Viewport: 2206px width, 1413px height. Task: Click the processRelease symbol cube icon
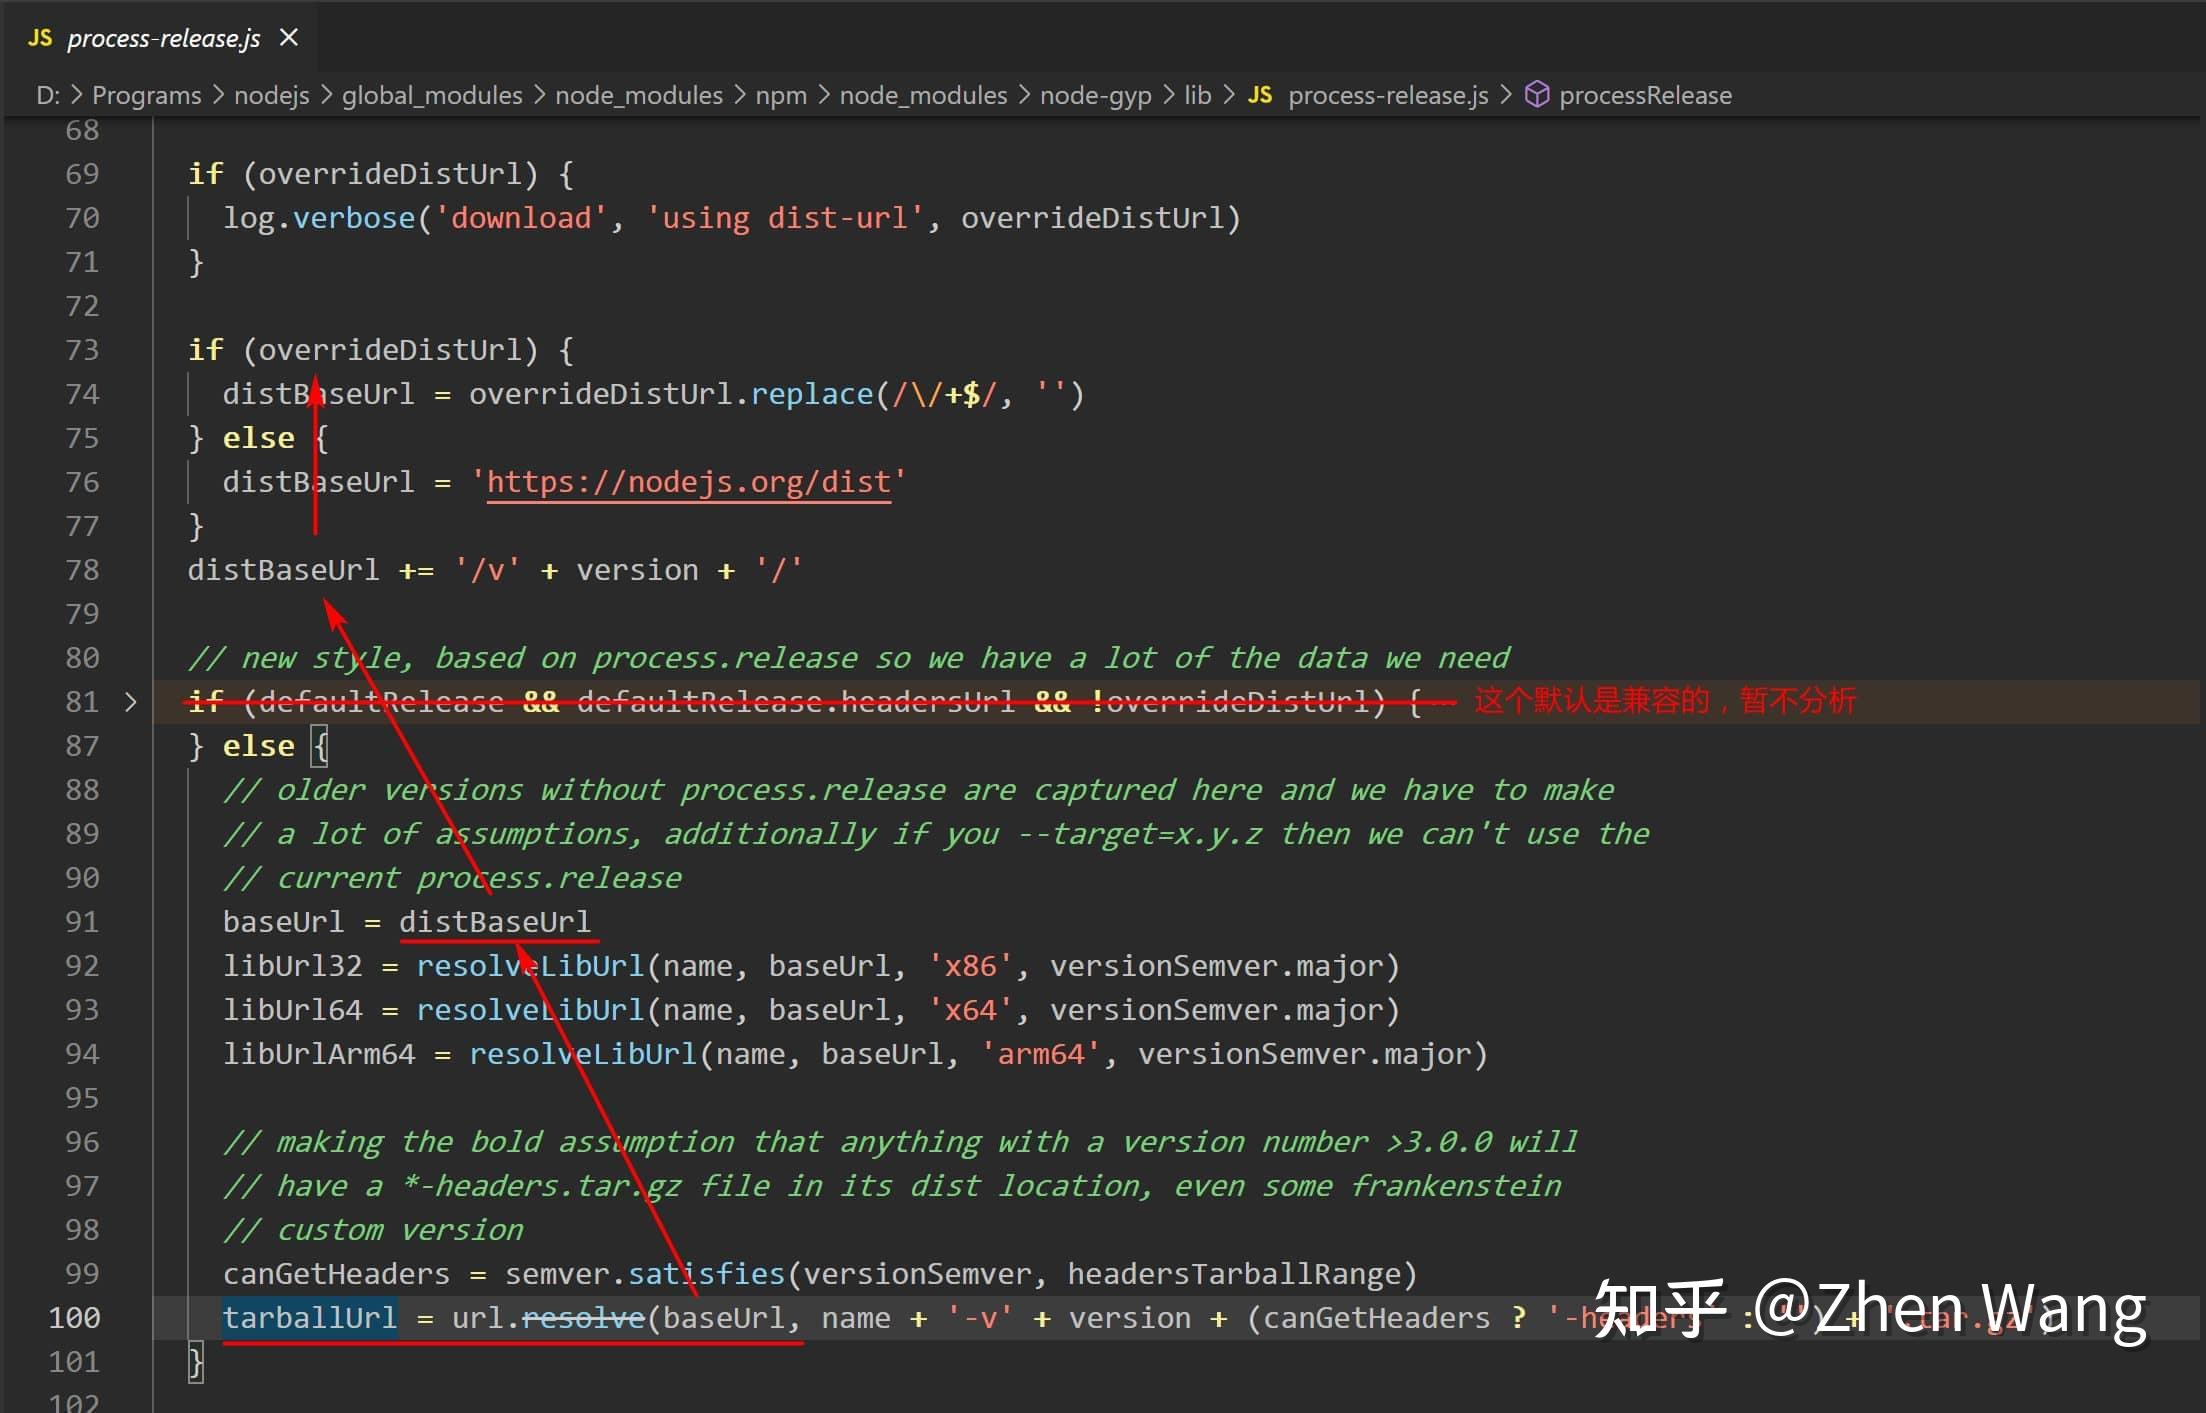point(1537,94)
